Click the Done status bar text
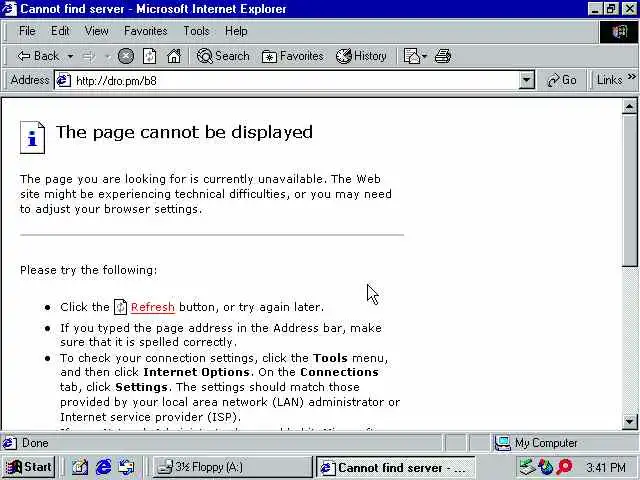 [x=35, y=443]
